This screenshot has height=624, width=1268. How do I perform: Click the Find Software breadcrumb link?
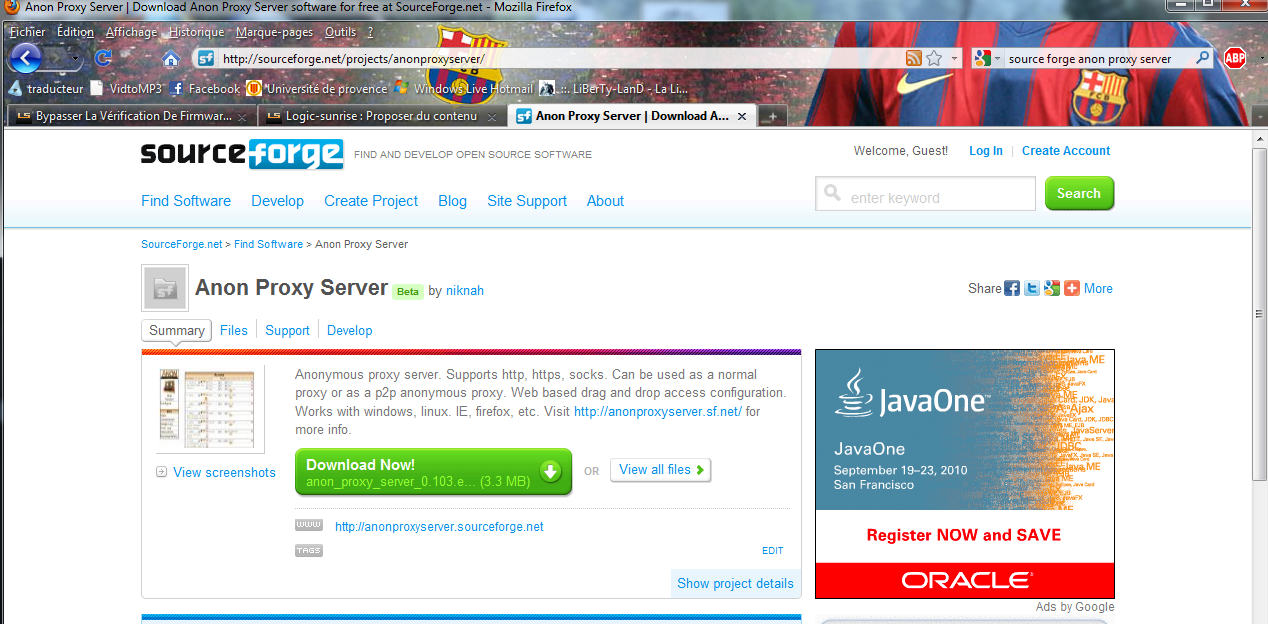tap(268, 244)
